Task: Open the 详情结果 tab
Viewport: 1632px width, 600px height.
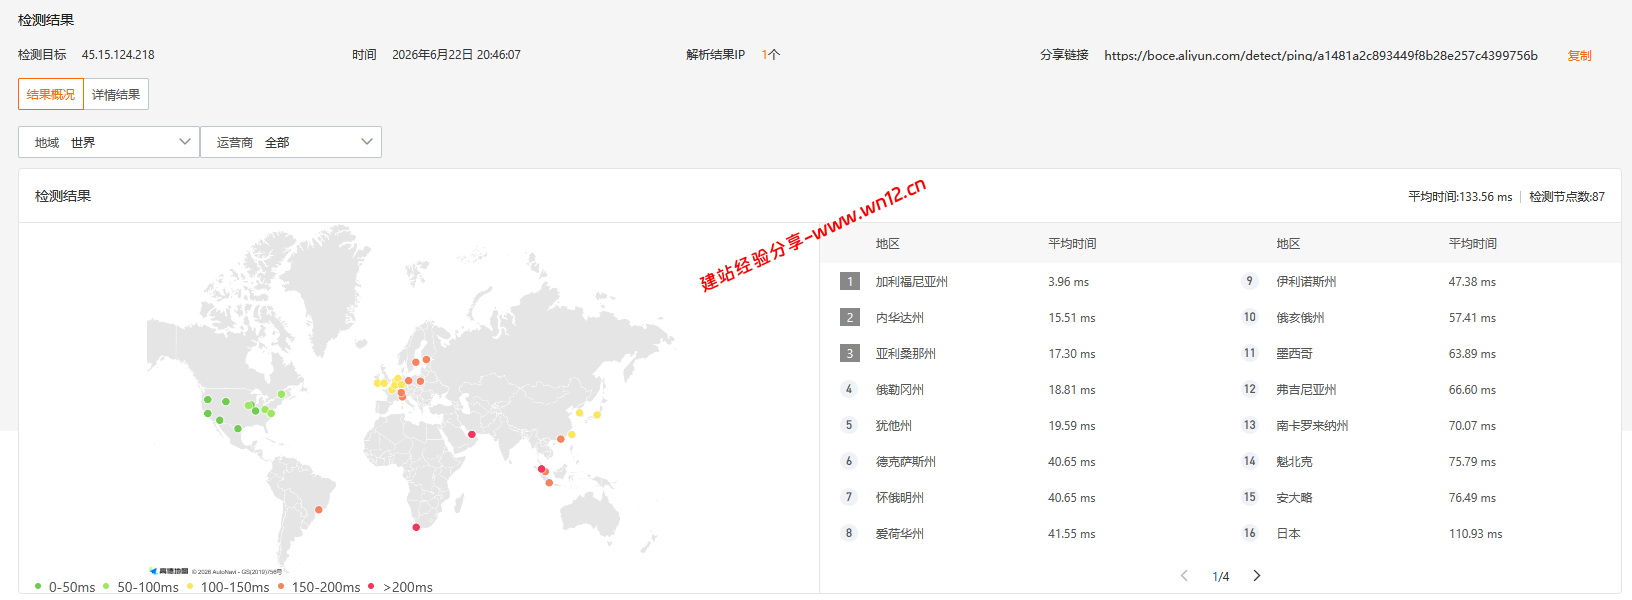Action: tap(116, 94)
